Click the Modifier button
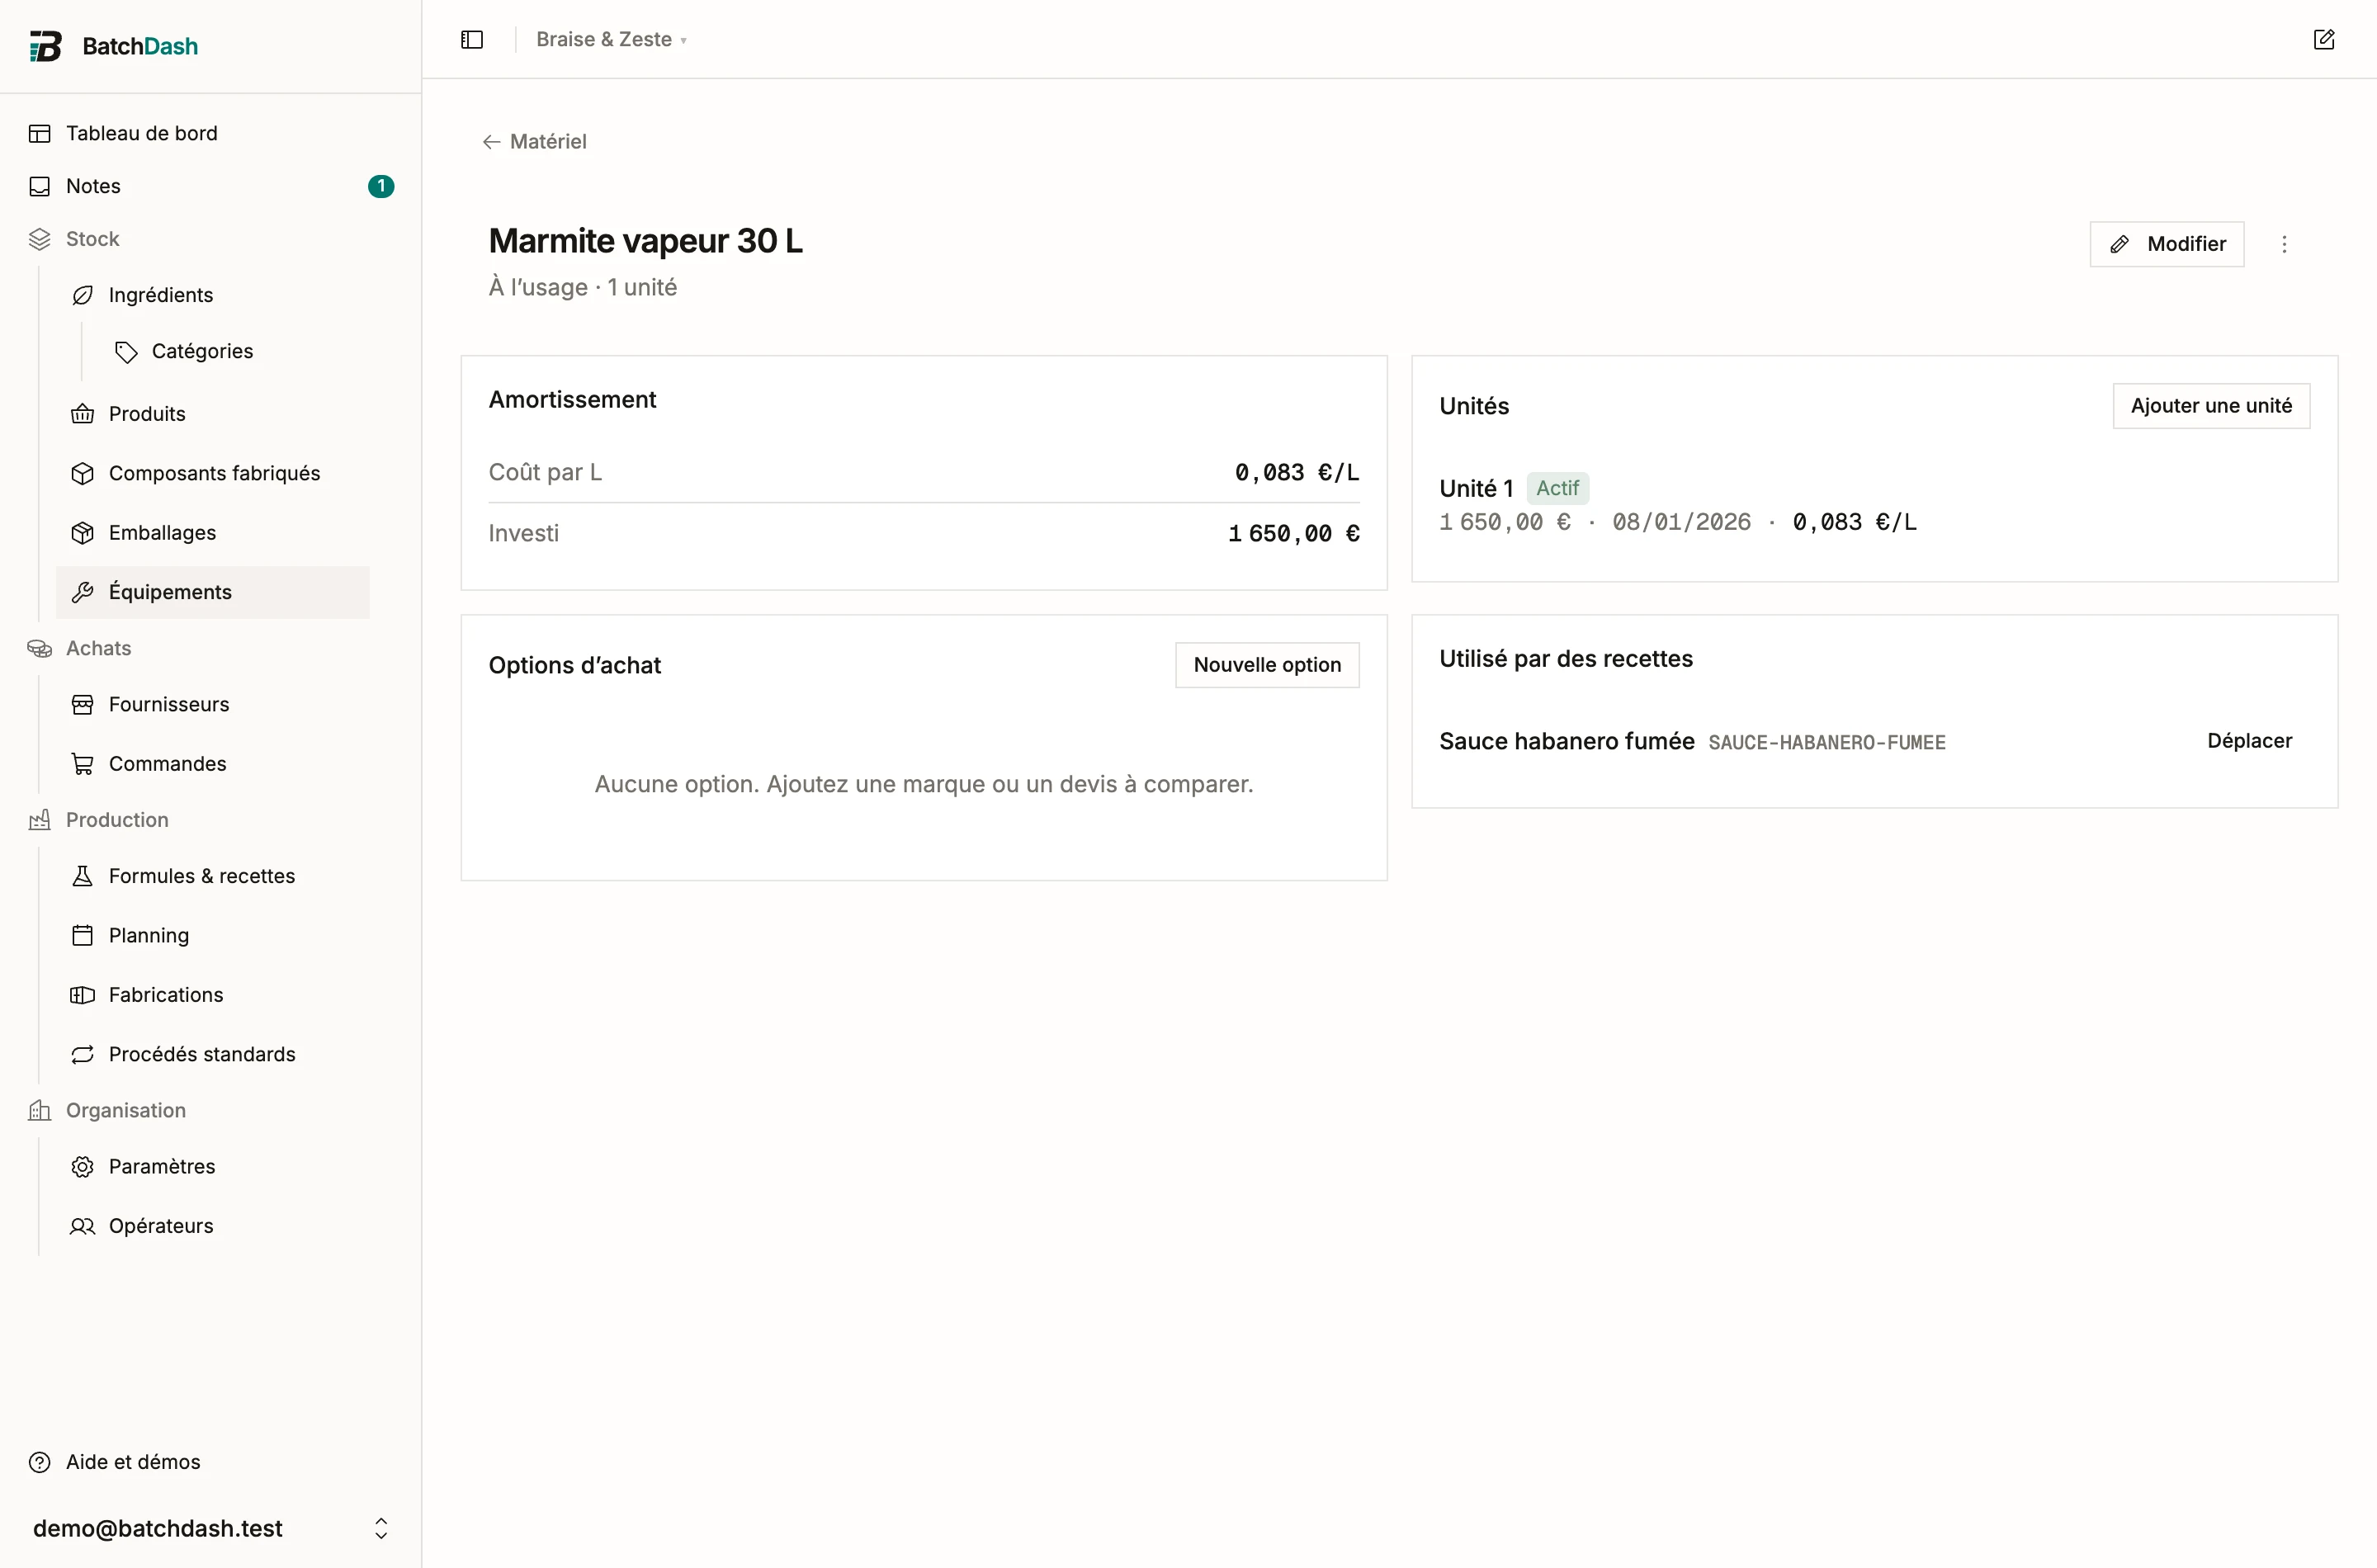This screenshot has width=2377, height=1568. click(2167, 244)
